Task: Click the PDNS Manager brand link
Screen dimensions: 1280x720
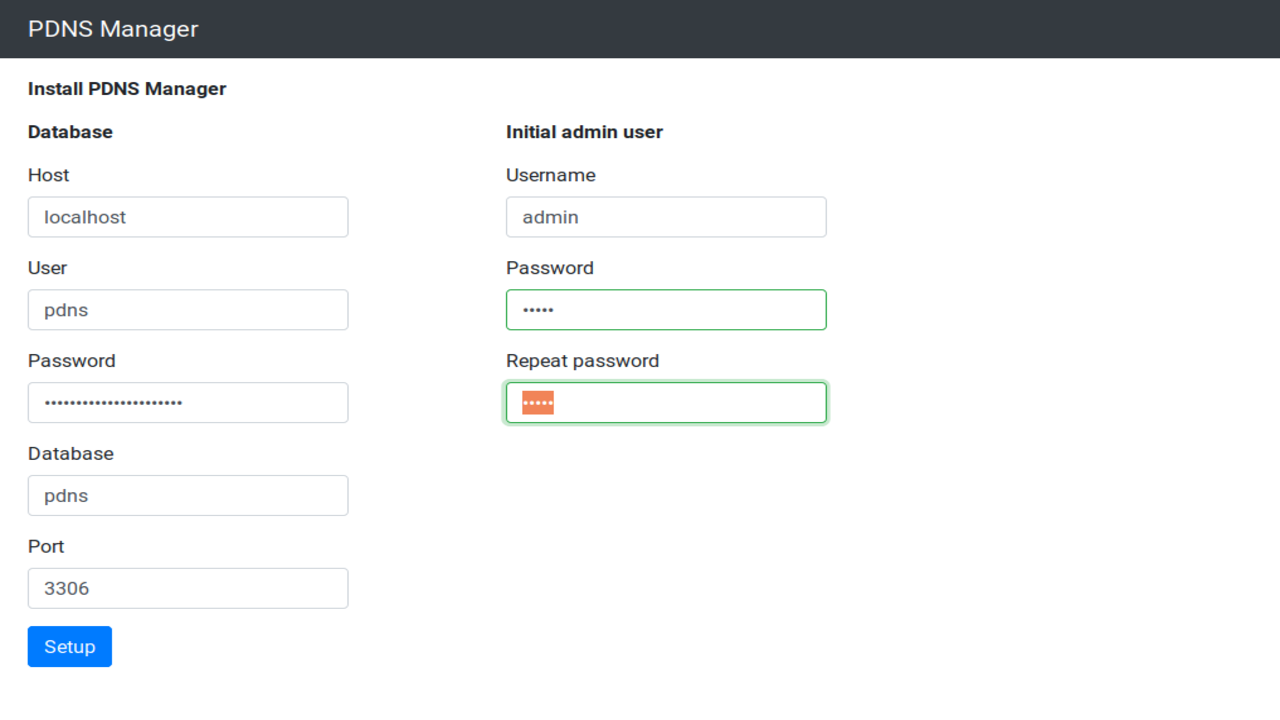Action: click(113, 29)
